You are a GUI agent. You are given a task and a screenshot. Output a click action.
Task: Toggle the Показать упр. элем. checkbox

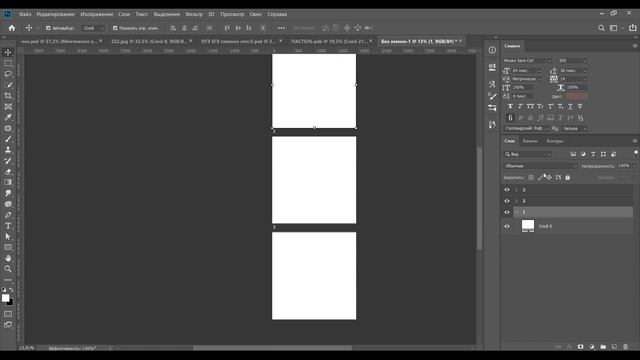point(115,28)
